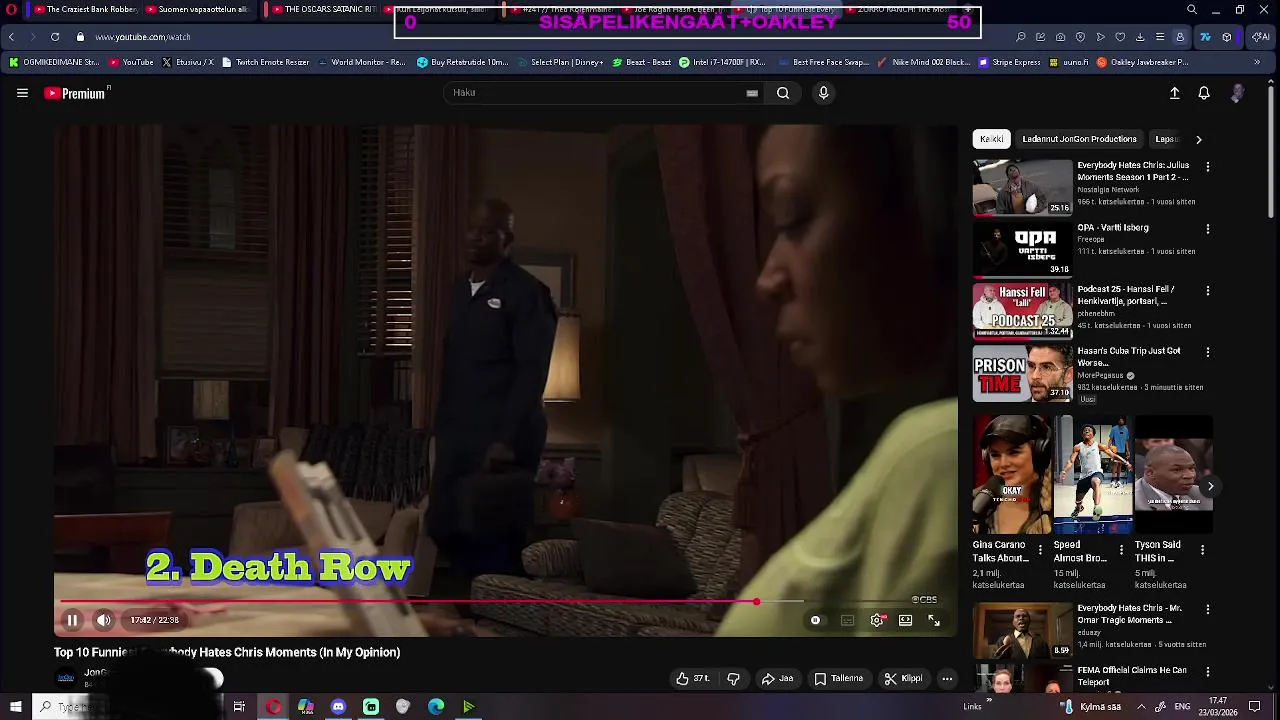This screenshot has width=1280, height=720.
Task: Dislike the video with thumbs down
Action: click(734, 678)
